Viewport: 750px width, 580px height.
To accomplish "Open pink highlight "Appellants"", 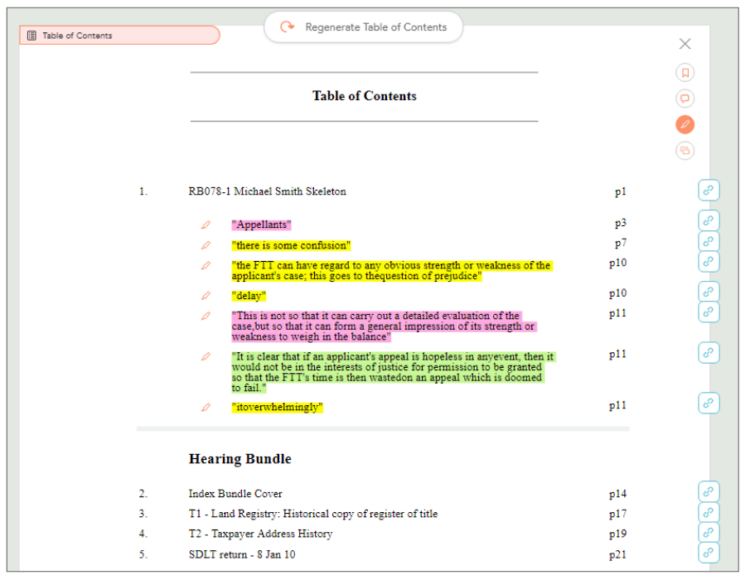I will pyautogui.click(x=261, y=225).
